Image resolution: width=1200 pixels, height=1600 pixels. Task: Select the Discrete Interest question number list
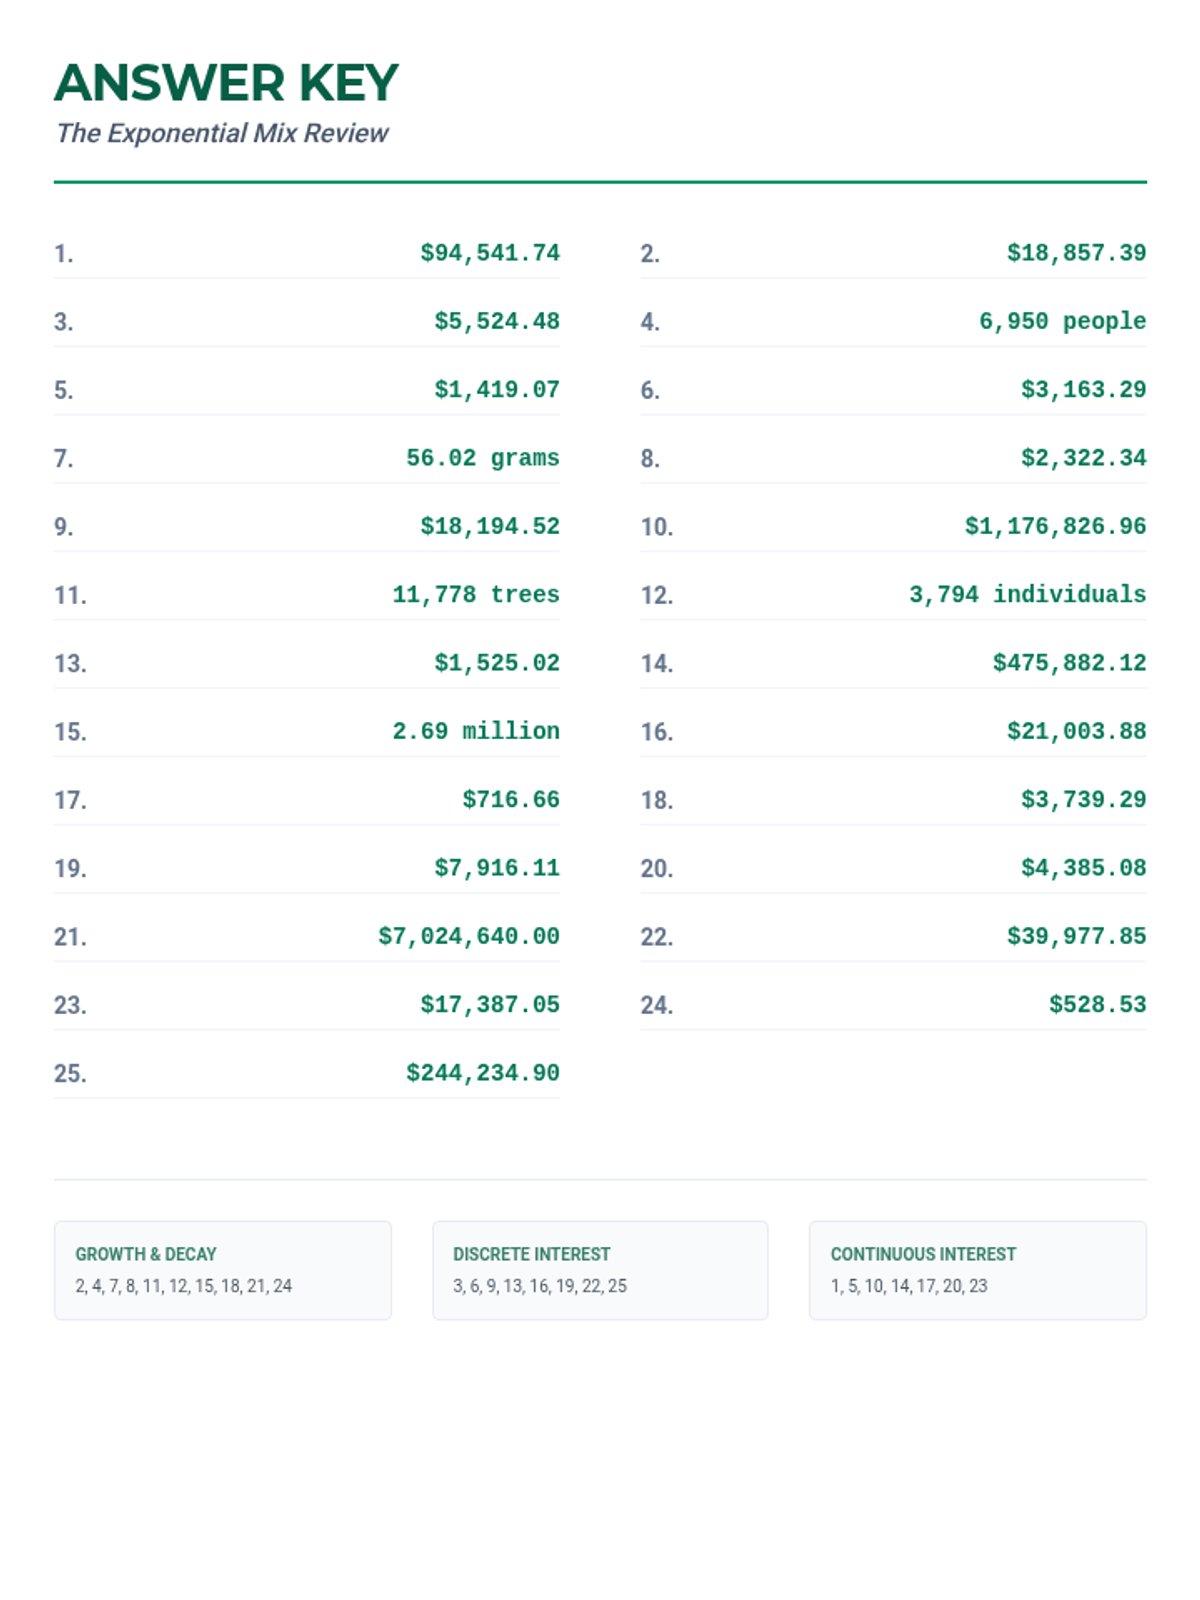[x=539, y=1286]
